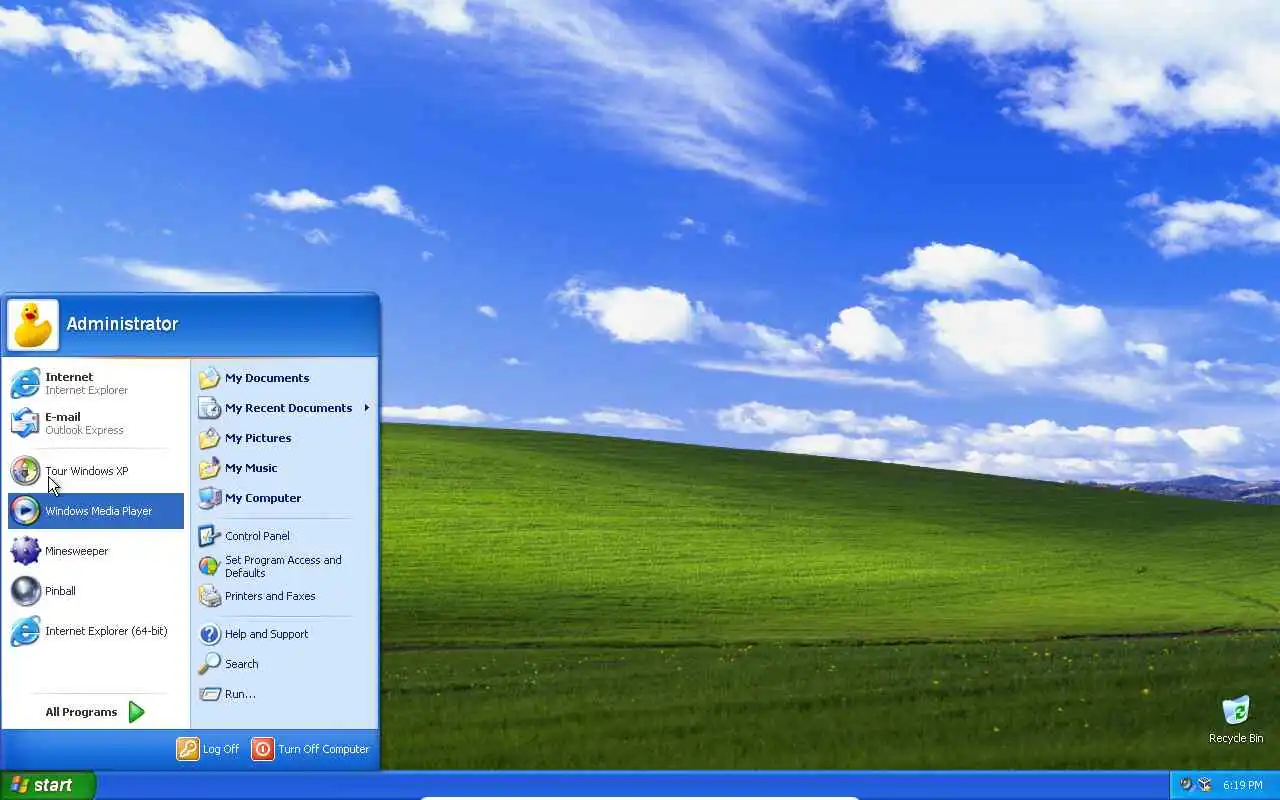Open the Pinball game

click(96, 591)
